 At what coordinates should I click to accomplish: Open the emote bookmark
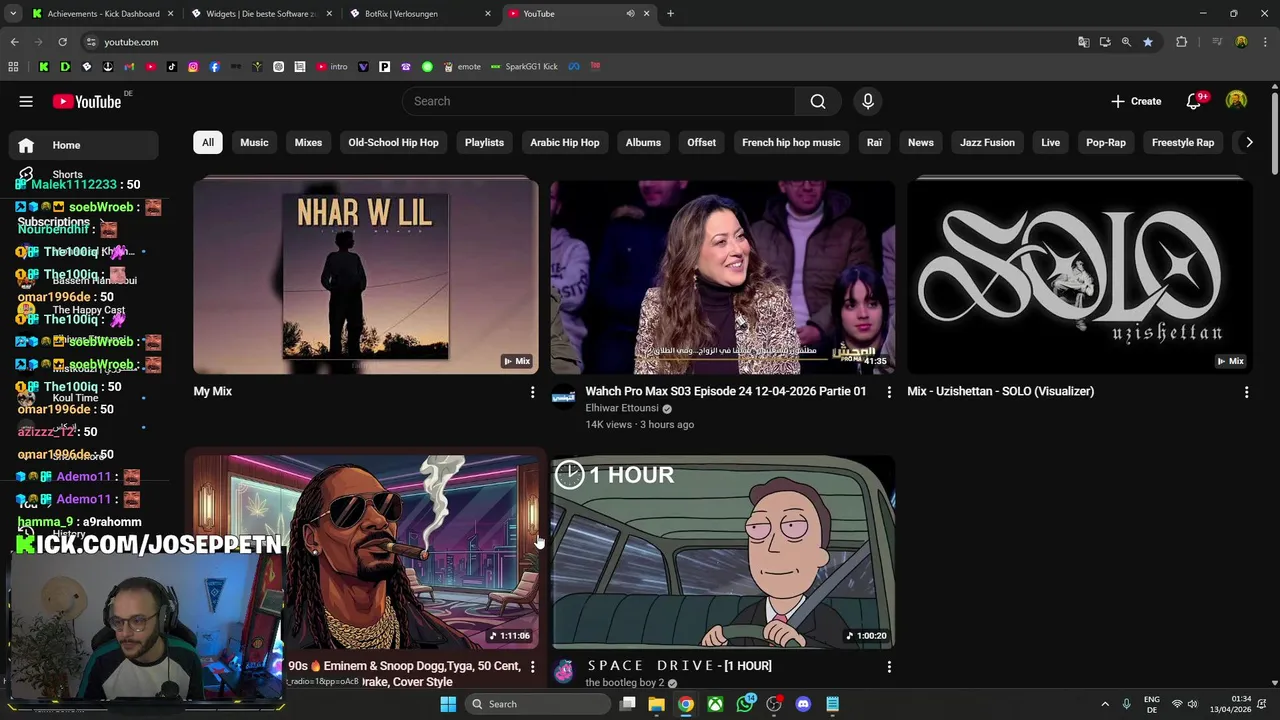462,67
